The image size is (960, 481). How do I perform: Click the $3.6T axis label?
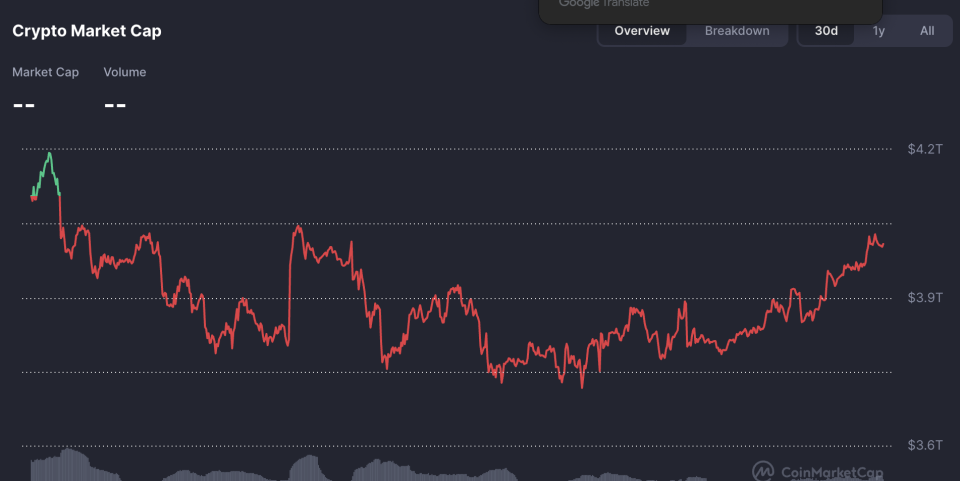click(x=924, y=445)
